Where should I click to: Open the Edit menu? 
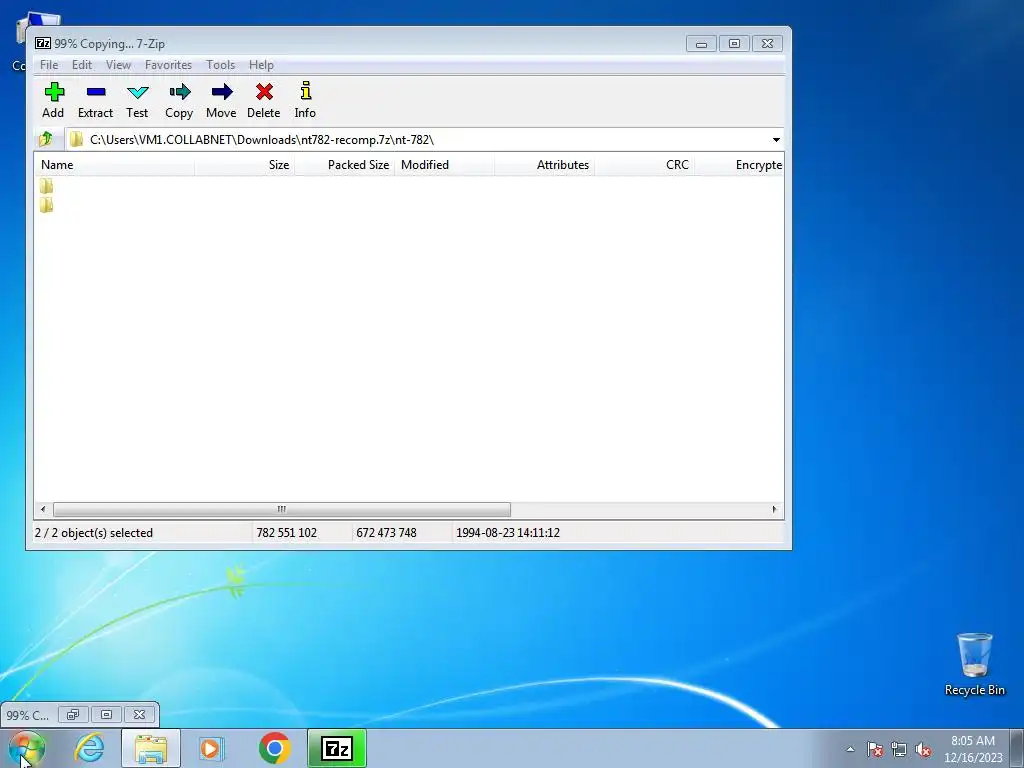[x=82, y=65]
